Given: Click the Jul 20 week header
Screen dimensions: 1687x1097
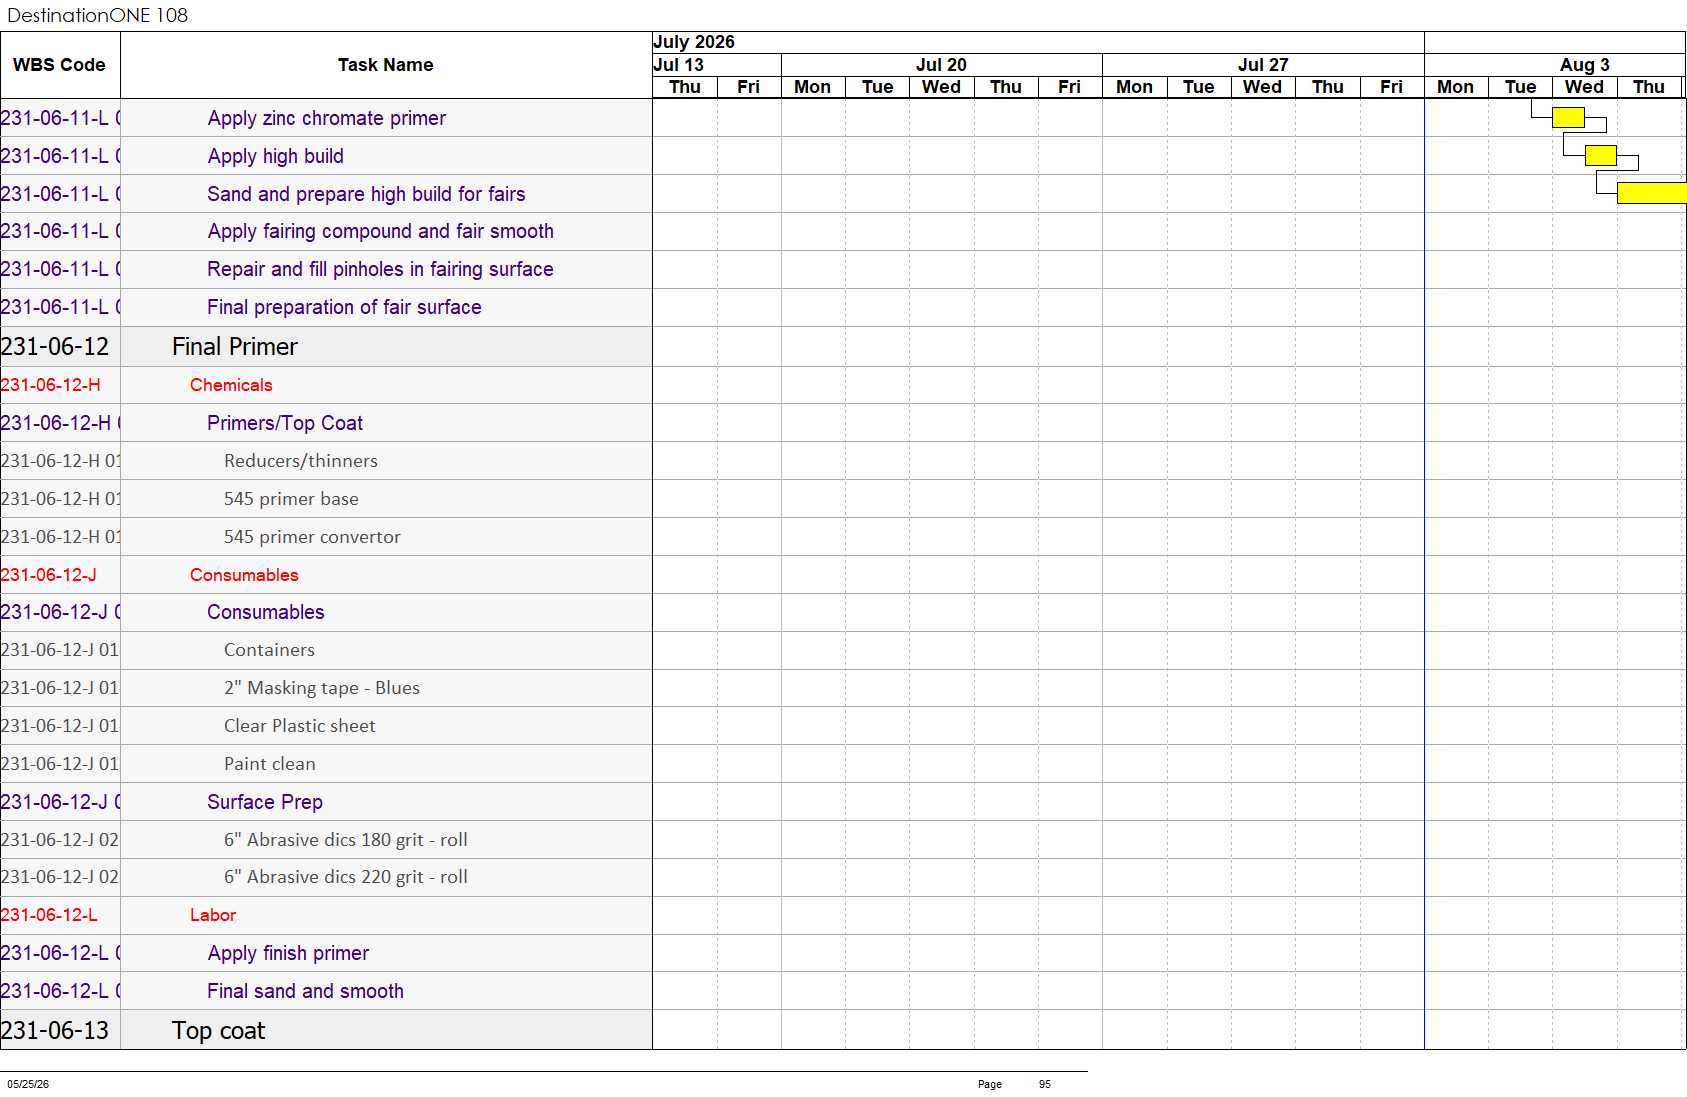Looking at the screenshot, I should (941, 65).
